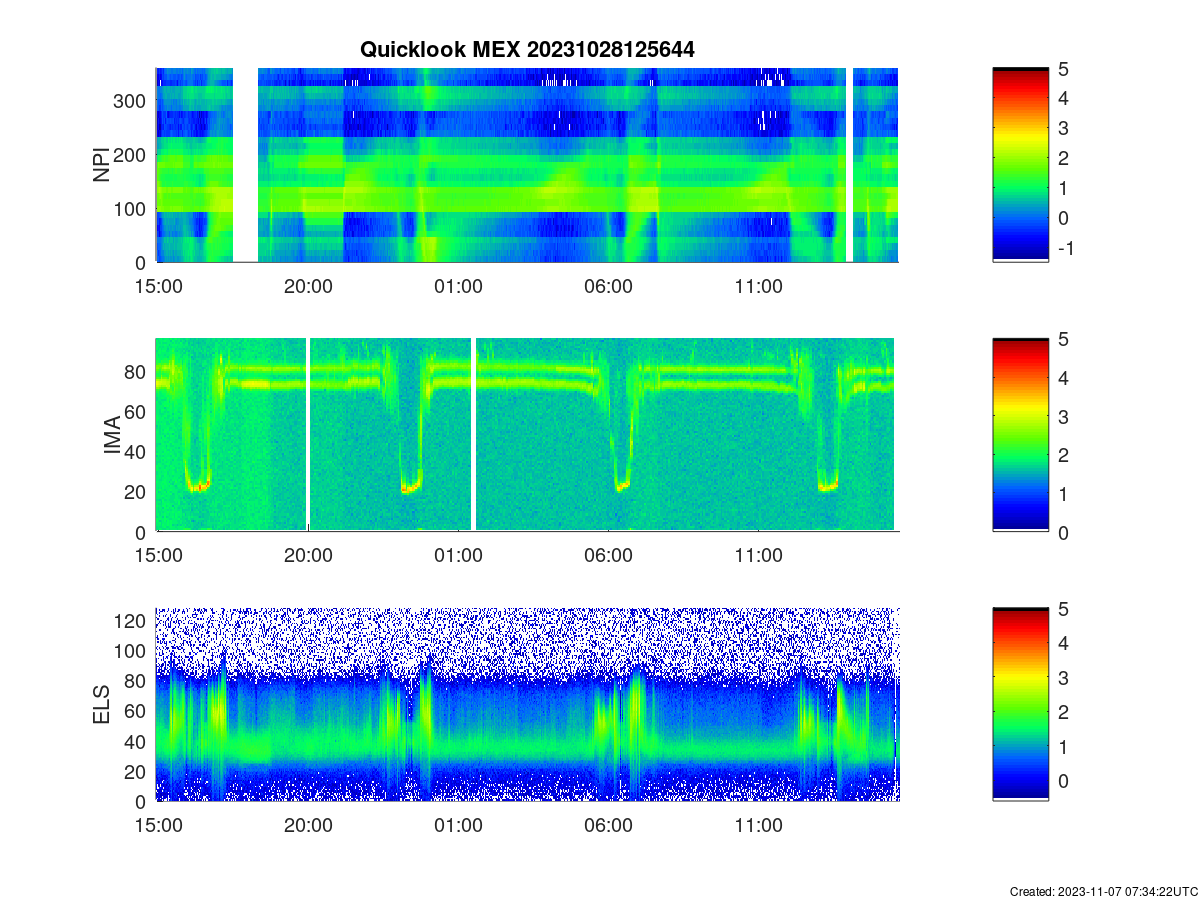Image resolution: width=1200 pixels, height=900 pixels.
Task: Click the "Created: 2023-11-07 07:34:22UTC" timestamp
Action: pyautogui.click(x=1103, y=891)
